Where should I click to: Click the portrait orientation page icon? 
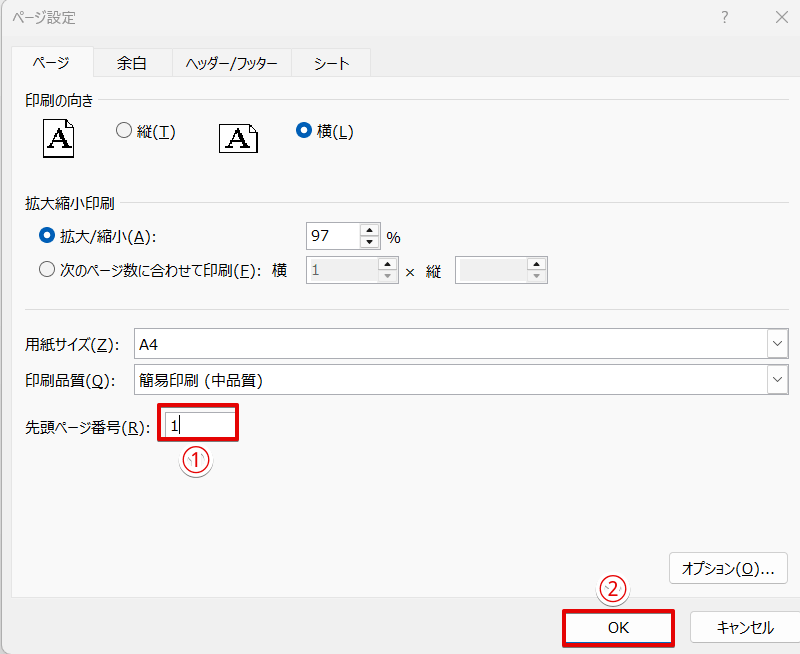pos(58,138)
